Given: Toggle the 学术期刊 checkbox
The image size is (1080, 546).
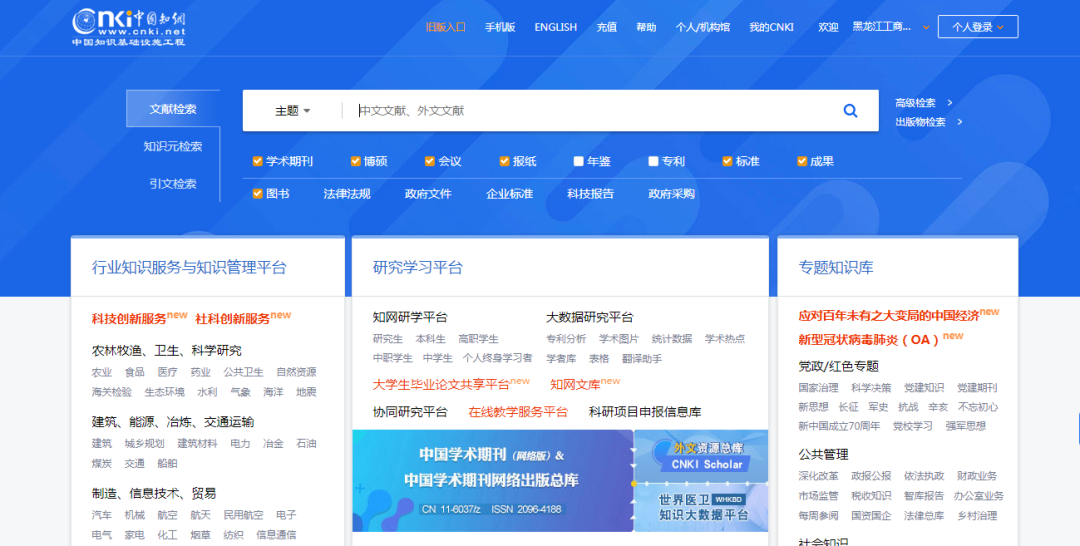Looking at the screenshot, I should point(258,161).
